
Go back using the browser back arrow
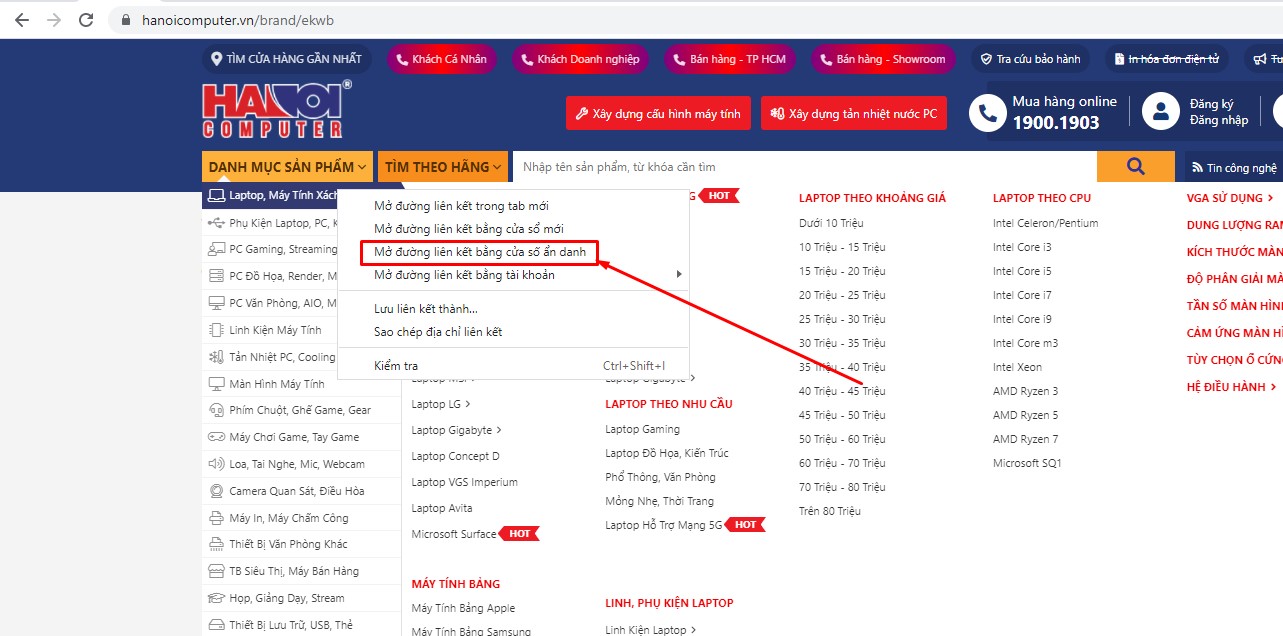click(22, 20)
